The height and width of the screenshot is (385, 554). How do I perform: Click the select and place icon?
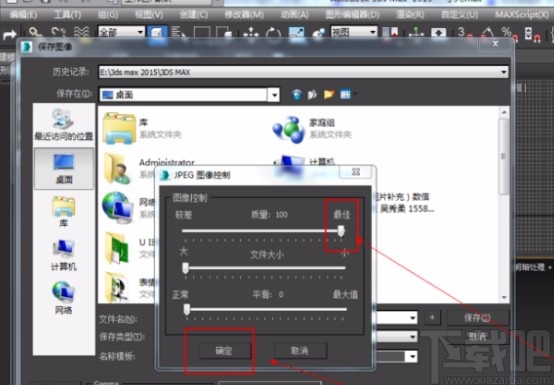(319, 33)
